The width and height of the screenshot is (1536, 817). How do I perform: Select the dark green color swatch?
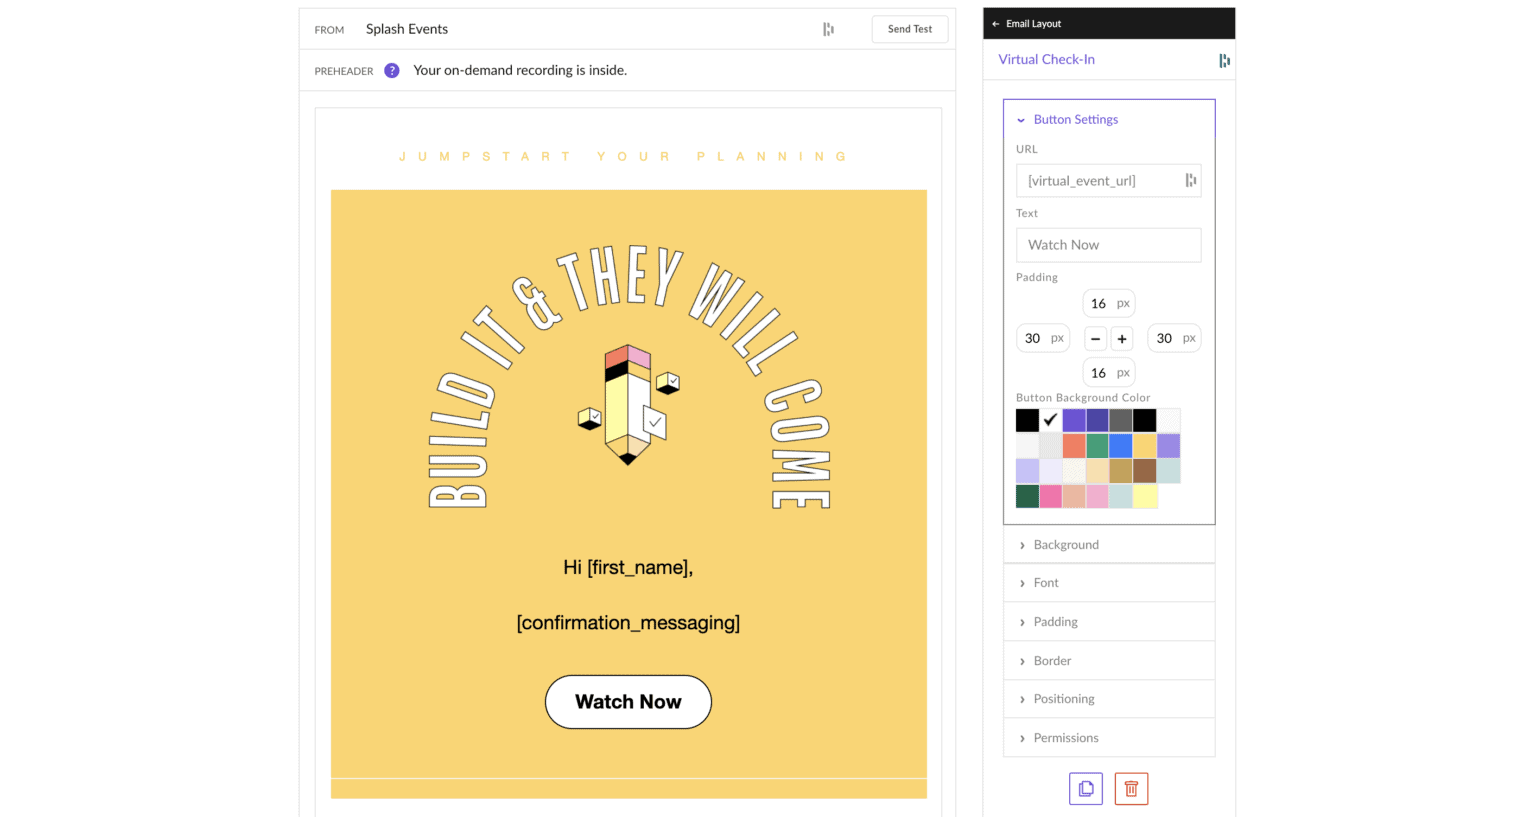[x=1027, y=496]
